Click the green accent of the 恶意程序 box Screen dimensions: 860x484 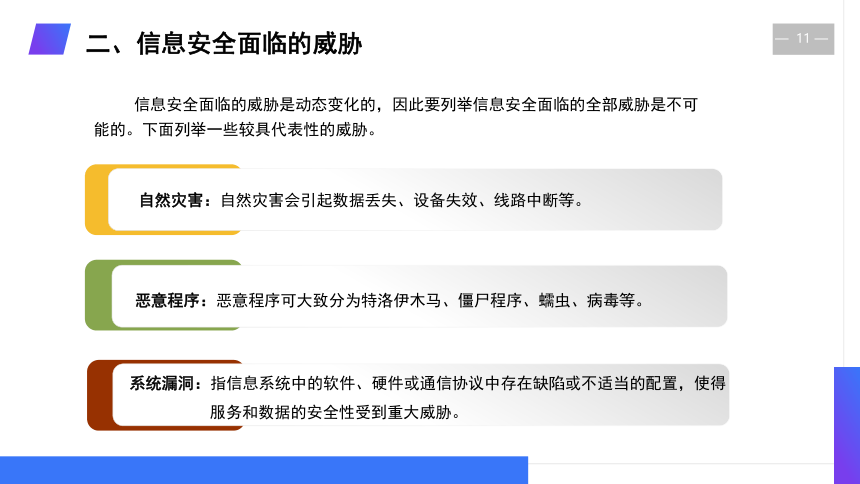pos(98,295)
